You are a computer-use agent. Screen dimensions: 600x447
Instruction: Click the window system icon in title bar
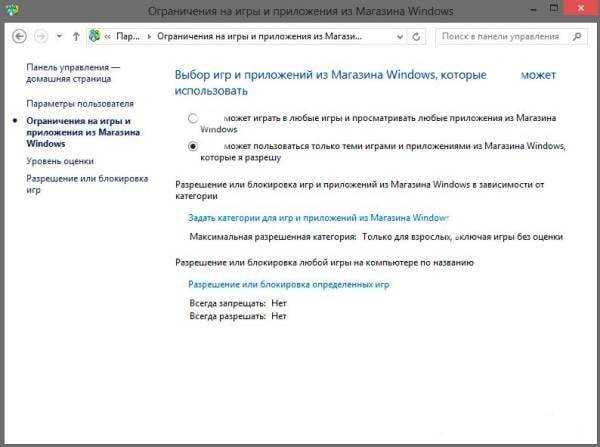[x=12, y=9]
